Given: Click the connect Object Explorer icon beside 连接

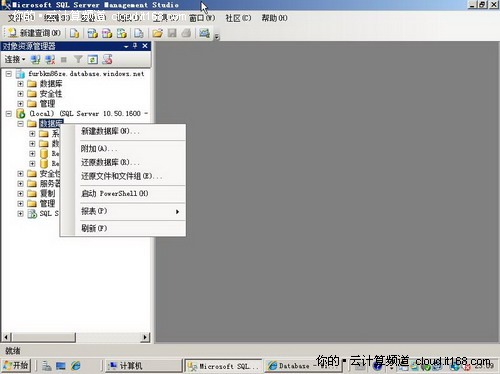Looking at the screenshot, I should pyautogui.click(x=35, y=60).
